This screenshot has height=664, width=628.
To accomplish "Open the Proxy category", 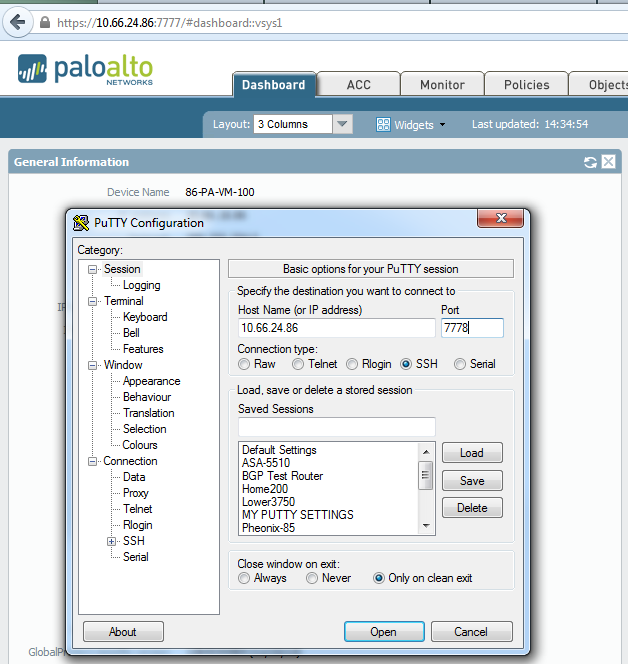I will (x=136, y=493).
